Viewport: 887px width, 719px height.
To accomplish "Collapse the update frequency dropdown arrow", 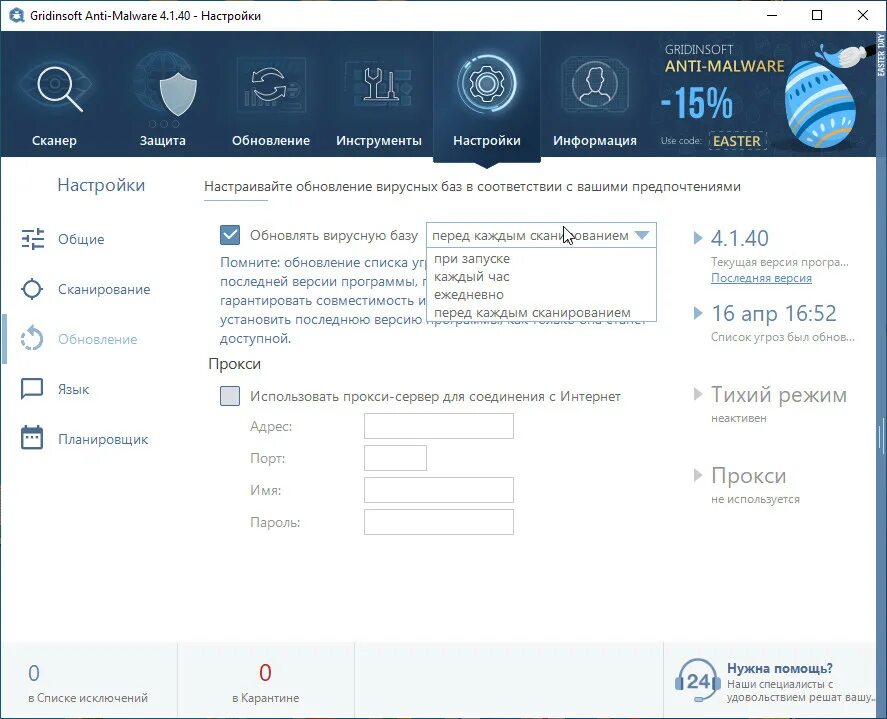I will (641, 235).
